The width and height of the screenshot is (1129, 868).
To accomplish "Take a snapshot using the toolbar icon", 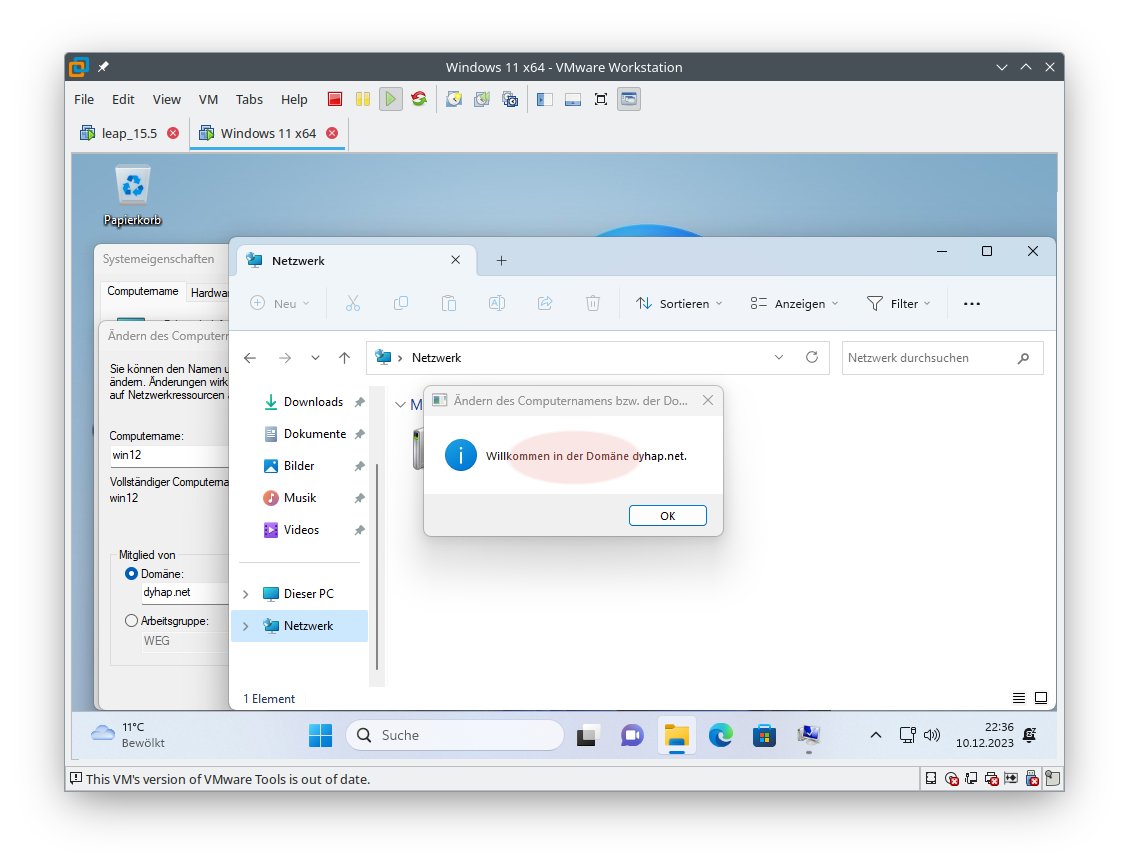I will [454, 99].
